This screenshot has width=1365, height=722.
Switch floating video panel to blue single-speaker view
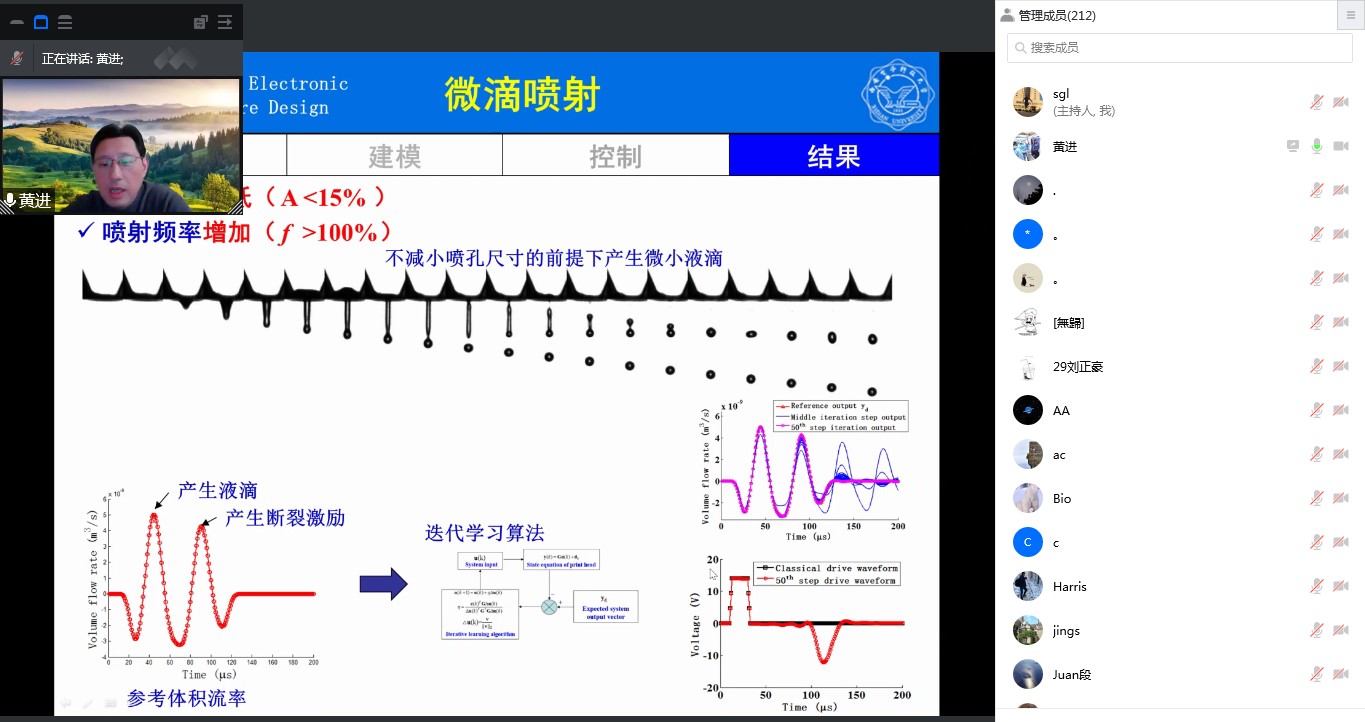(x=41, y=22)
